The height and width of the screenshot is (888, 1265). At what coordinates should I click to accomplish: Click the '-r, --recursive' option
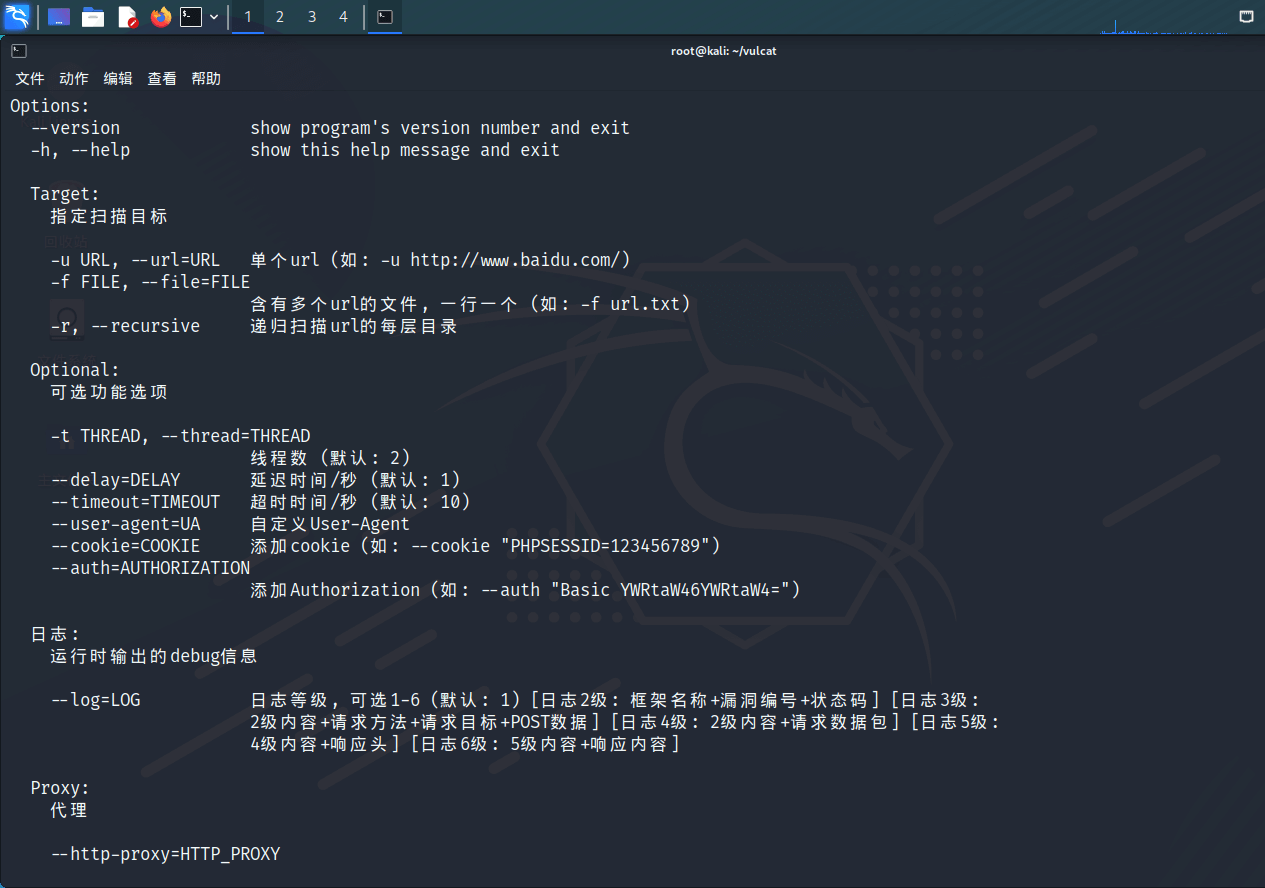point(125,326)
